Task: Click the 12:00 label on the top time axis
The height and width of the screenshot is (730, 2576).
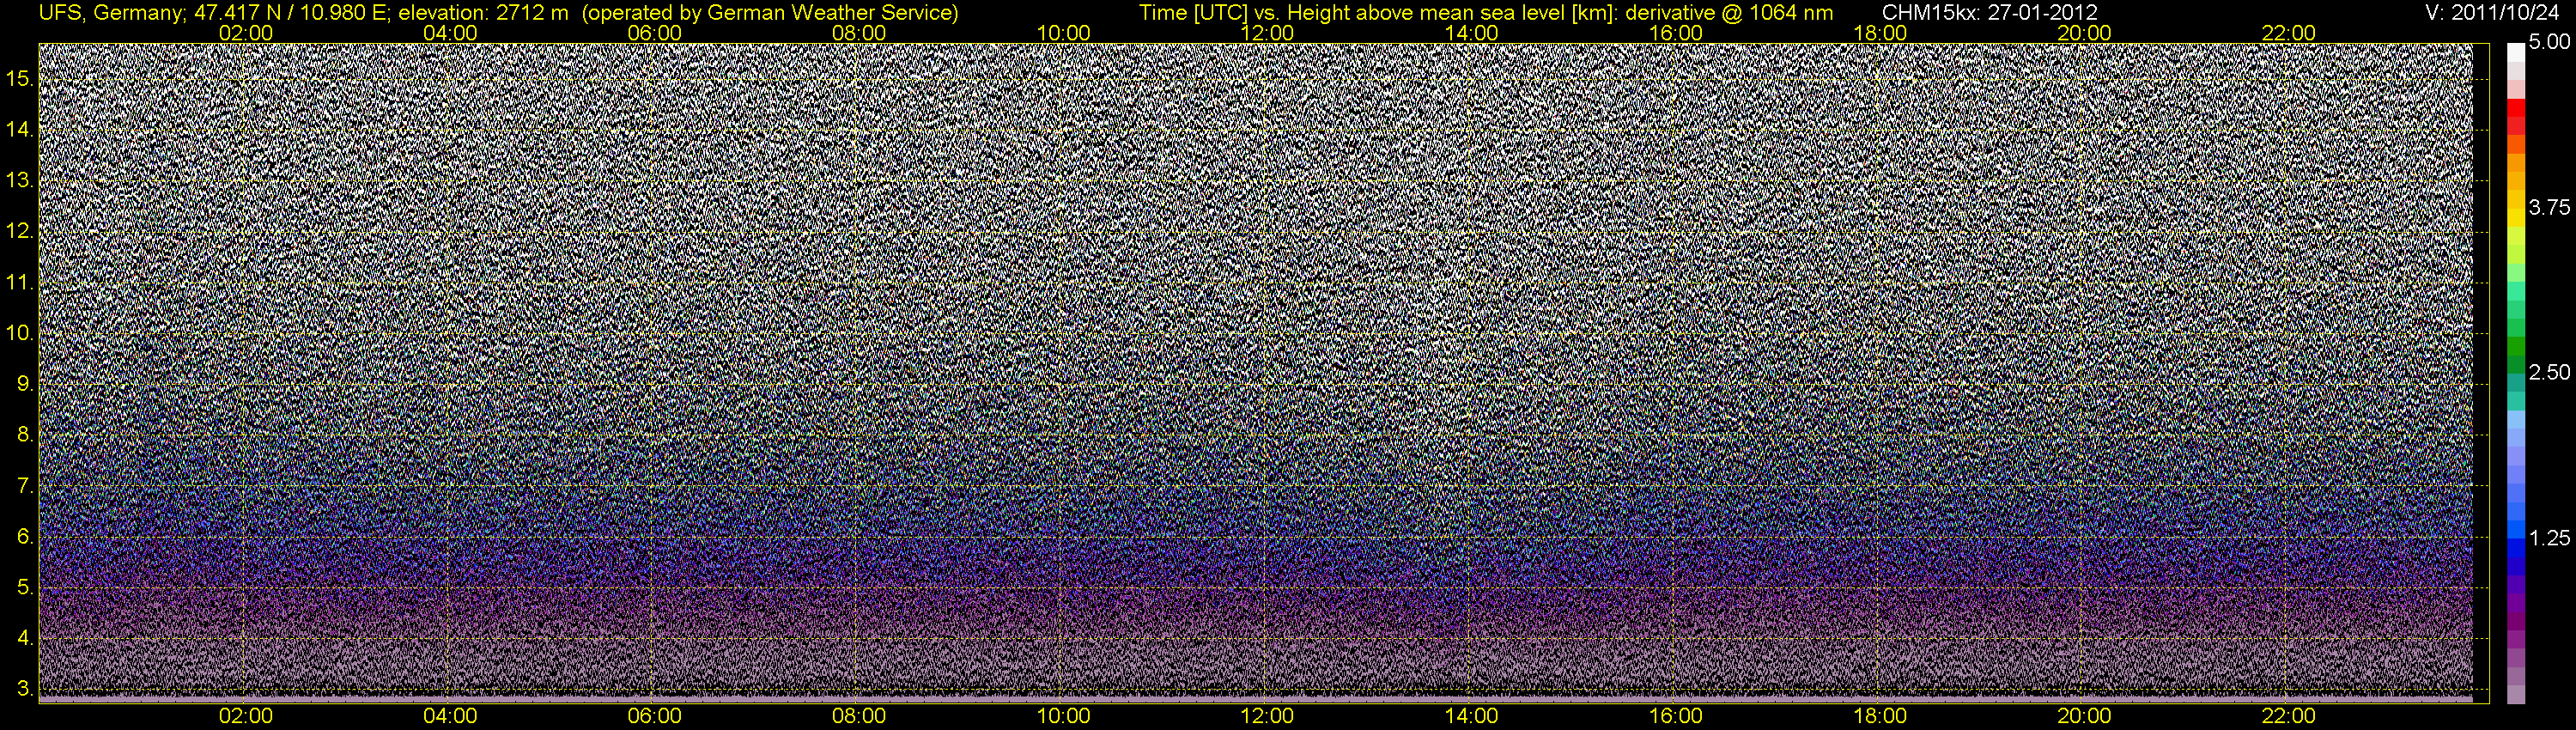Action: coord(1267,33)
